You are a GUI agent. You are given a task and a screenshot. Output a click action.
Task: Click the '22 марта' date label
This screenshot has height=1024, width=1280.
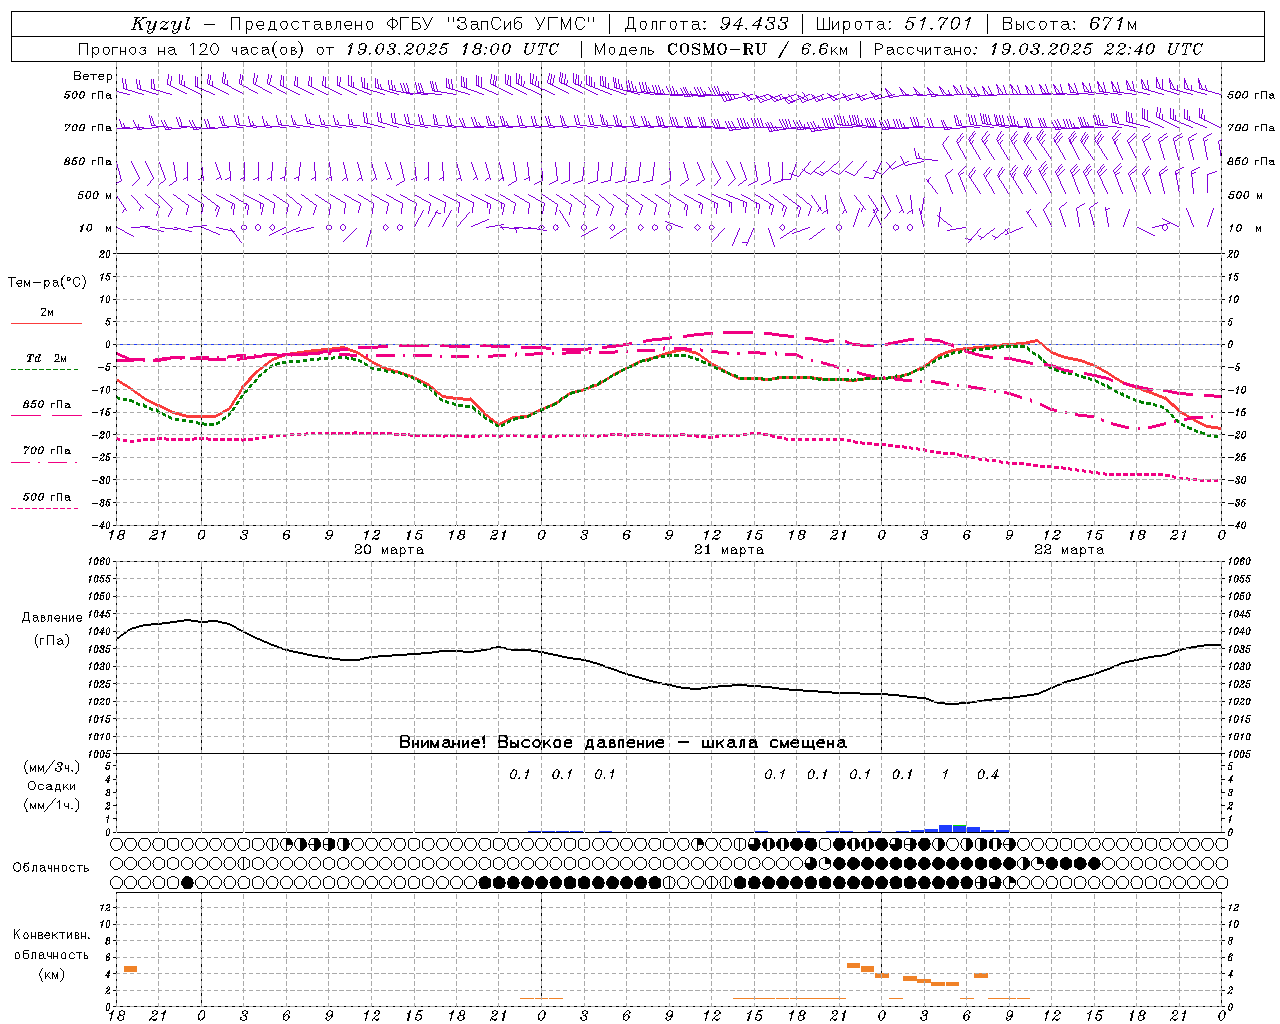click(x=1069, y=550)
